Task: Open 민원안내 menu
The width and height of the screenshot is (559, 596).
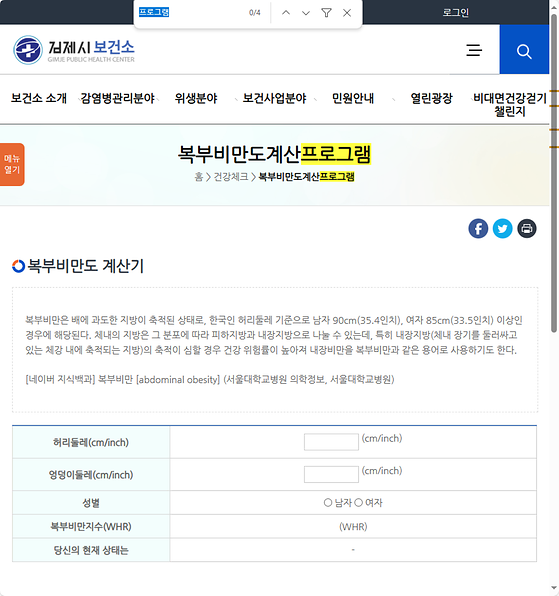Action: (353, 98)
